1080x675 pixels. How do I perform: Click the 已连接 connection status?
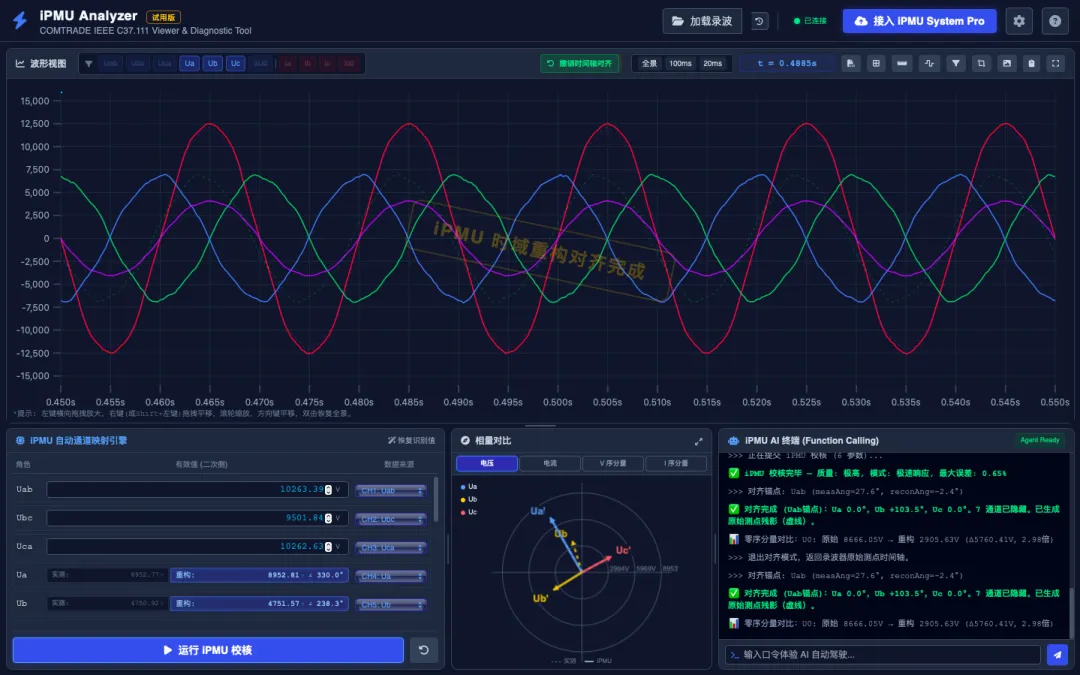810,21
